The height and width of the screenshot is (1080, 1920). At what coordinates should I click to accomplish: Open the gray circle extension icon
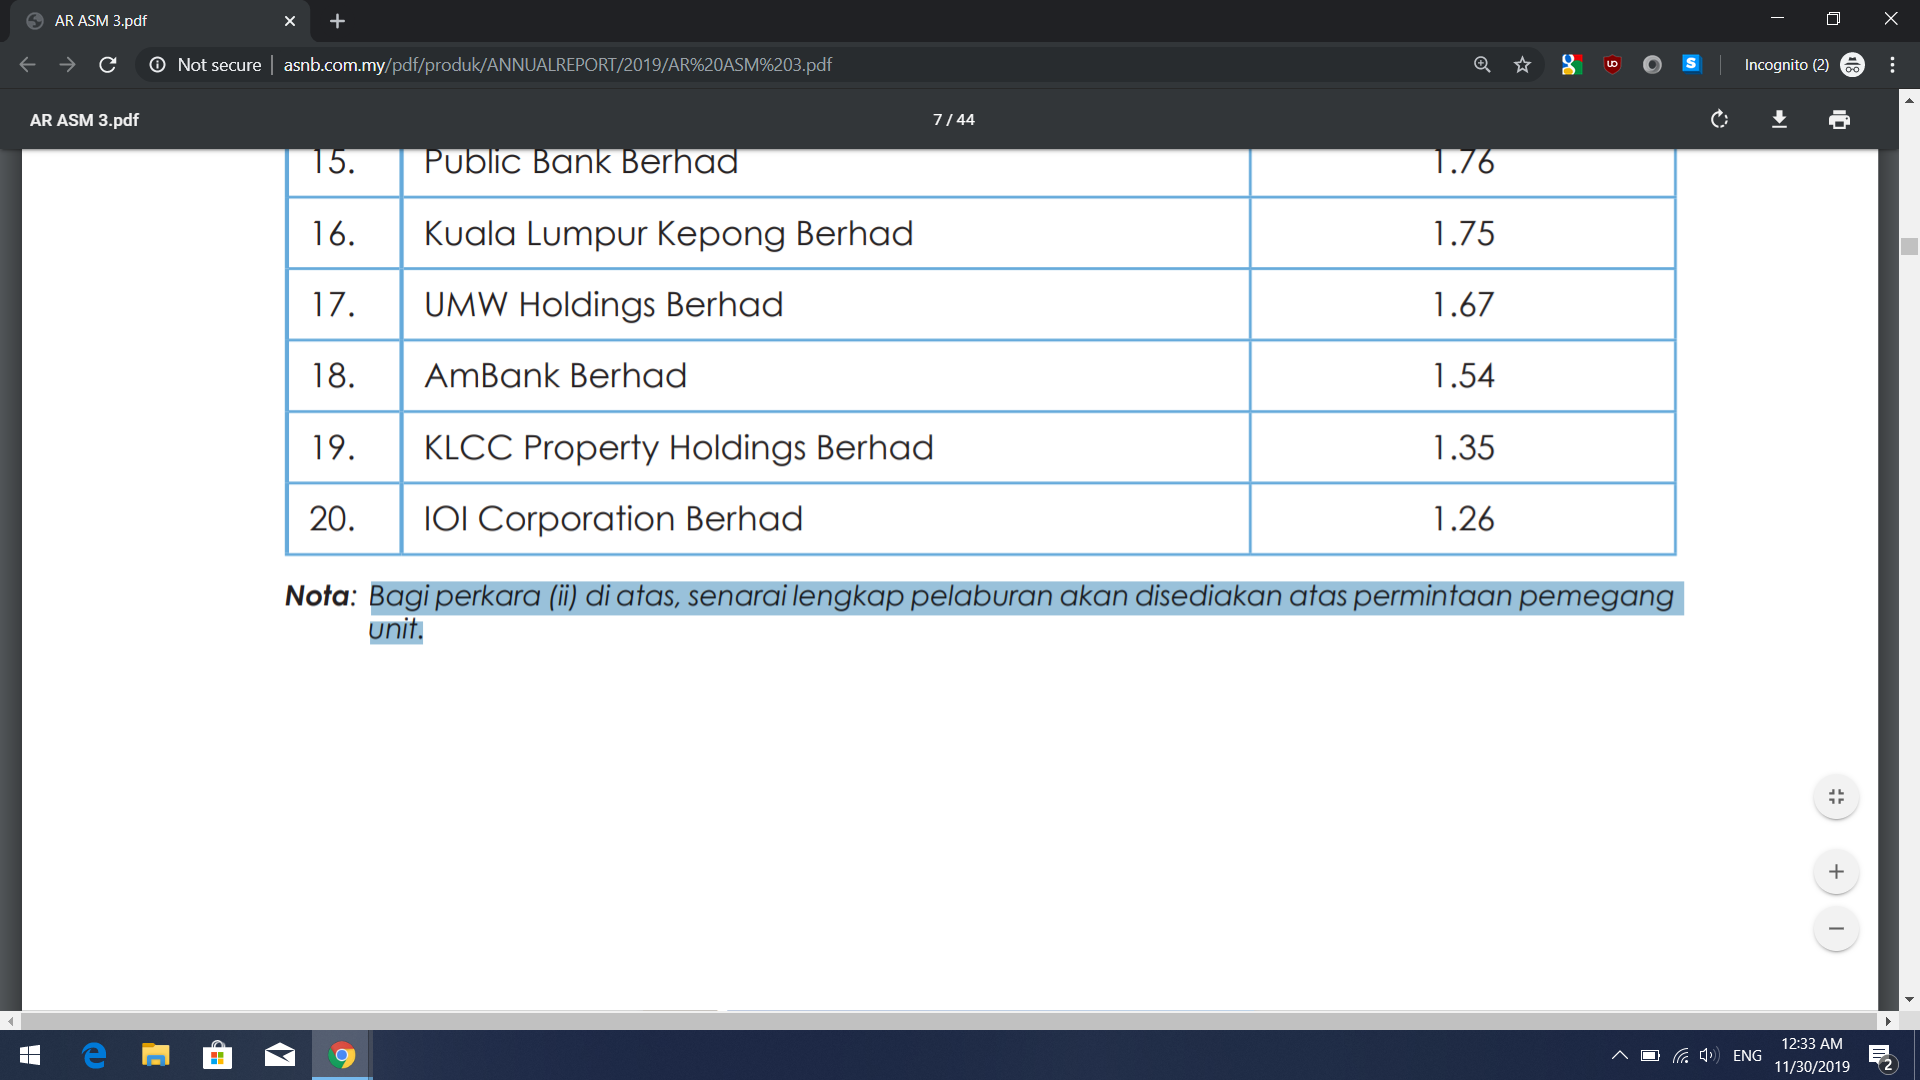click(x=1652, y=64)
